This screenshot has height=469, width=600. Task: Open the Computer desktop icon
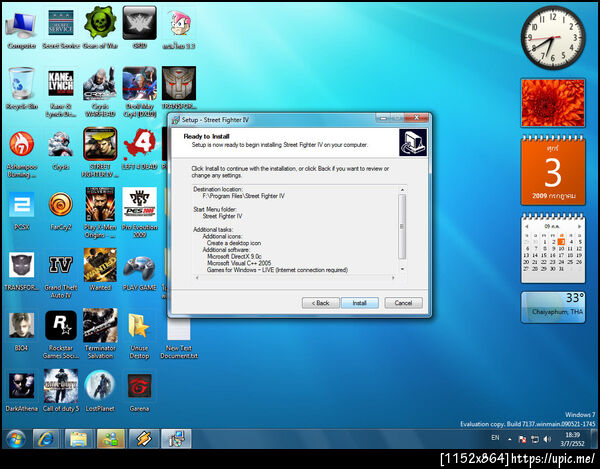point(21,30)
